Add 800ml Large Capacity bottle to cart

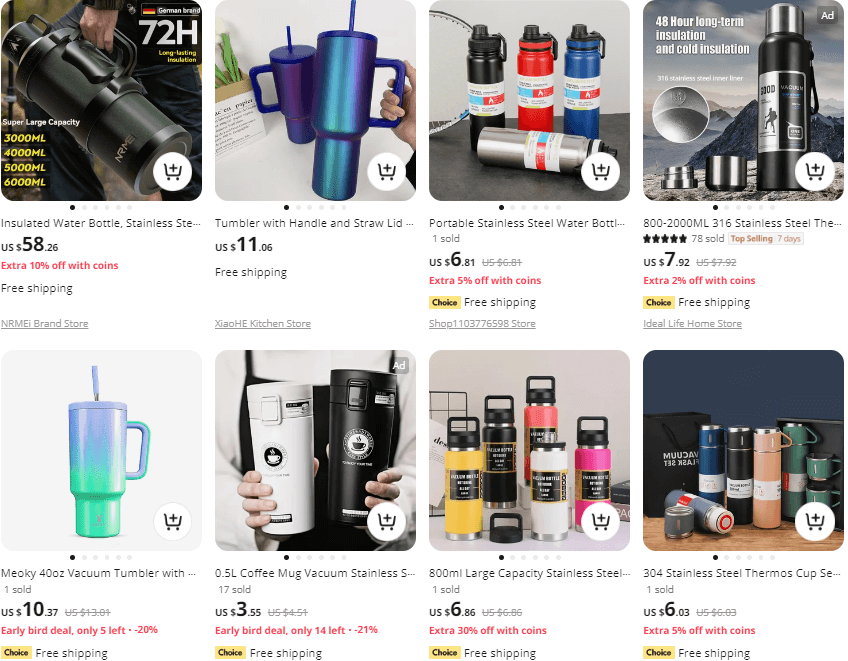601,521
